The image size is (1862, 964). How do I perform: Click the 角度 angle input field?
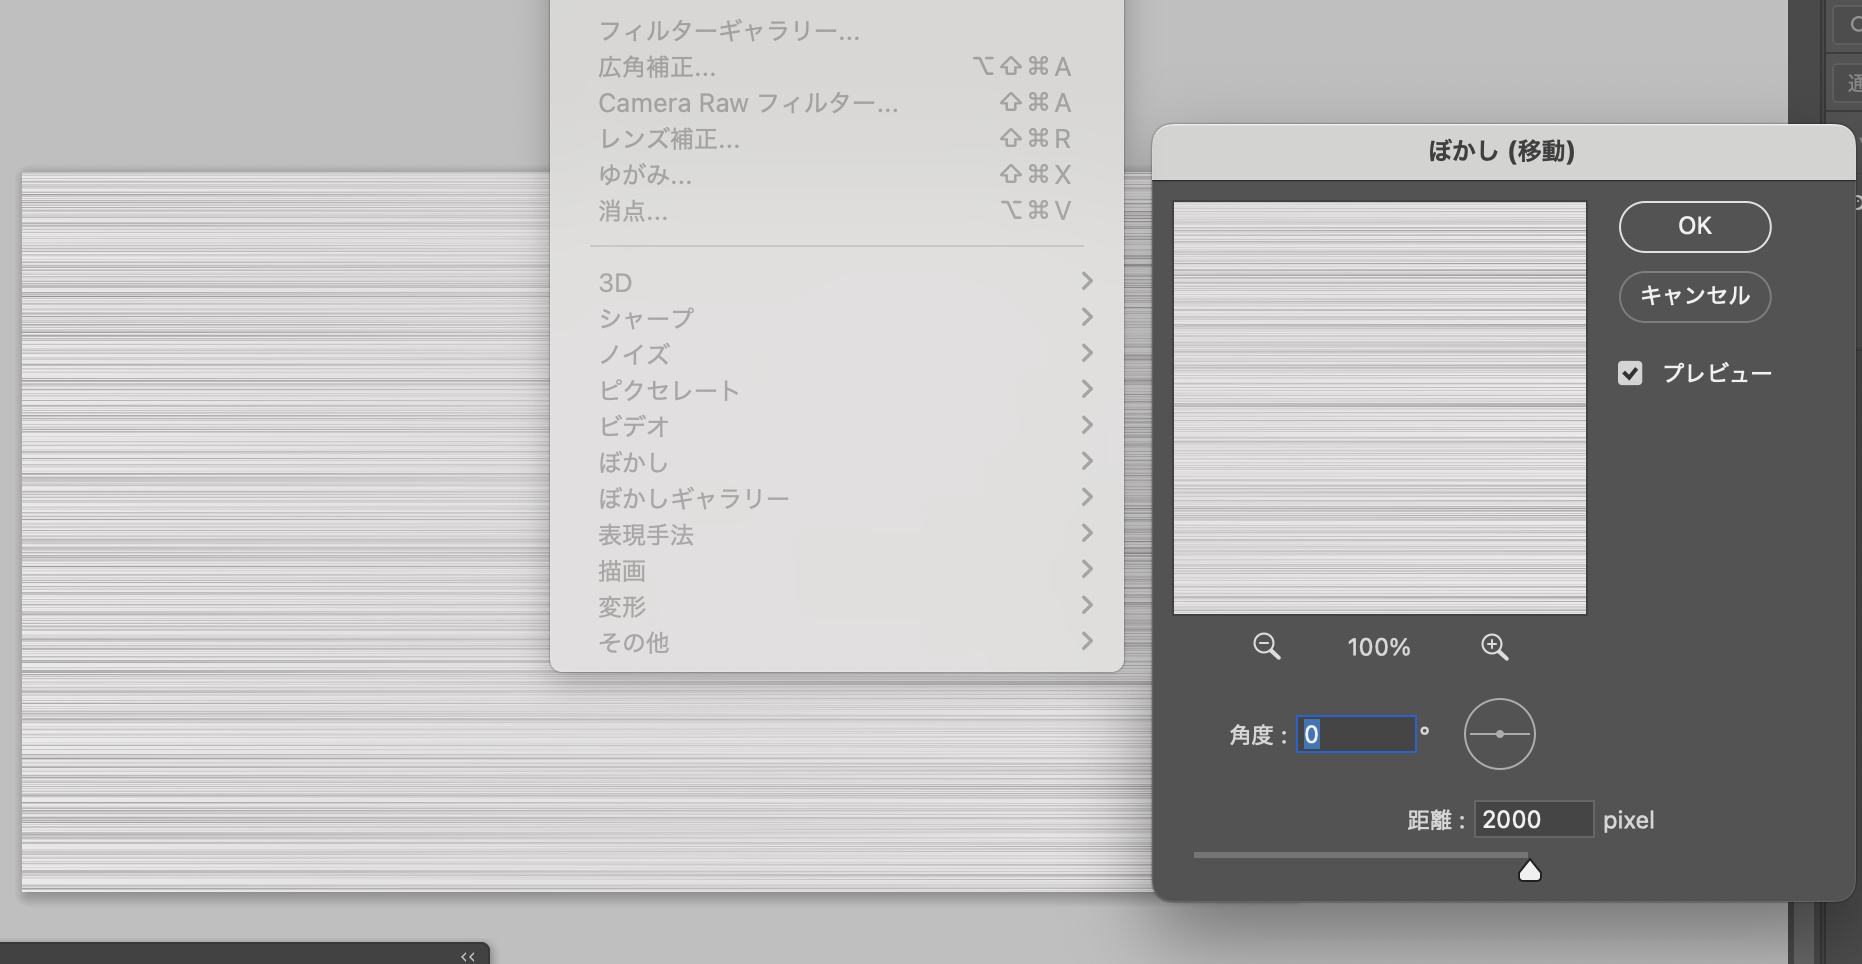1356,735
